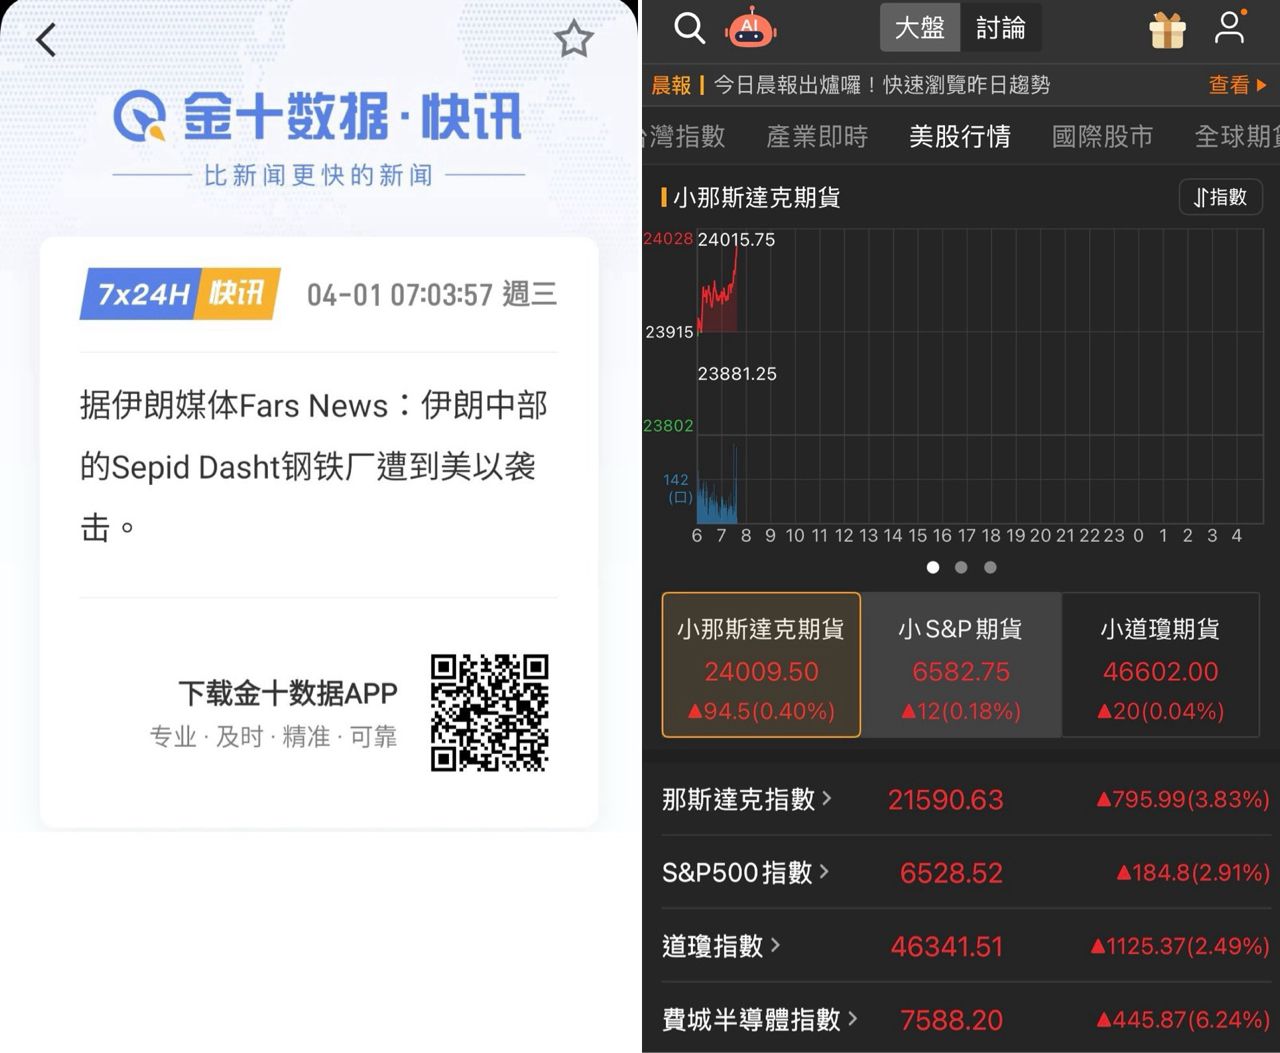Scan the Jin10 app QR code

[x=489, y=713]
